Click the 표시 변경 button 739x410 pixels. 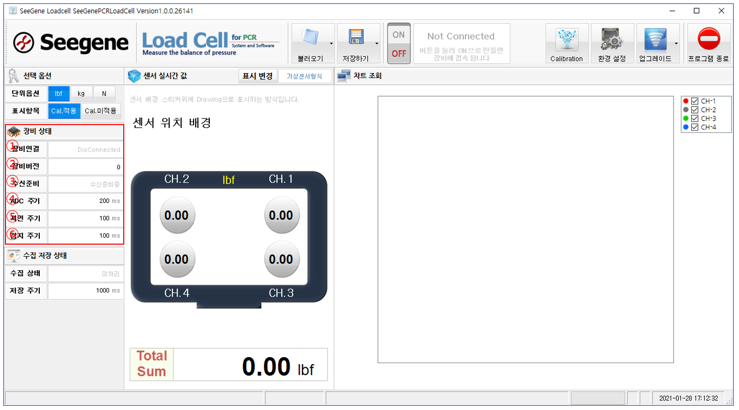click(x=257, y=76)
